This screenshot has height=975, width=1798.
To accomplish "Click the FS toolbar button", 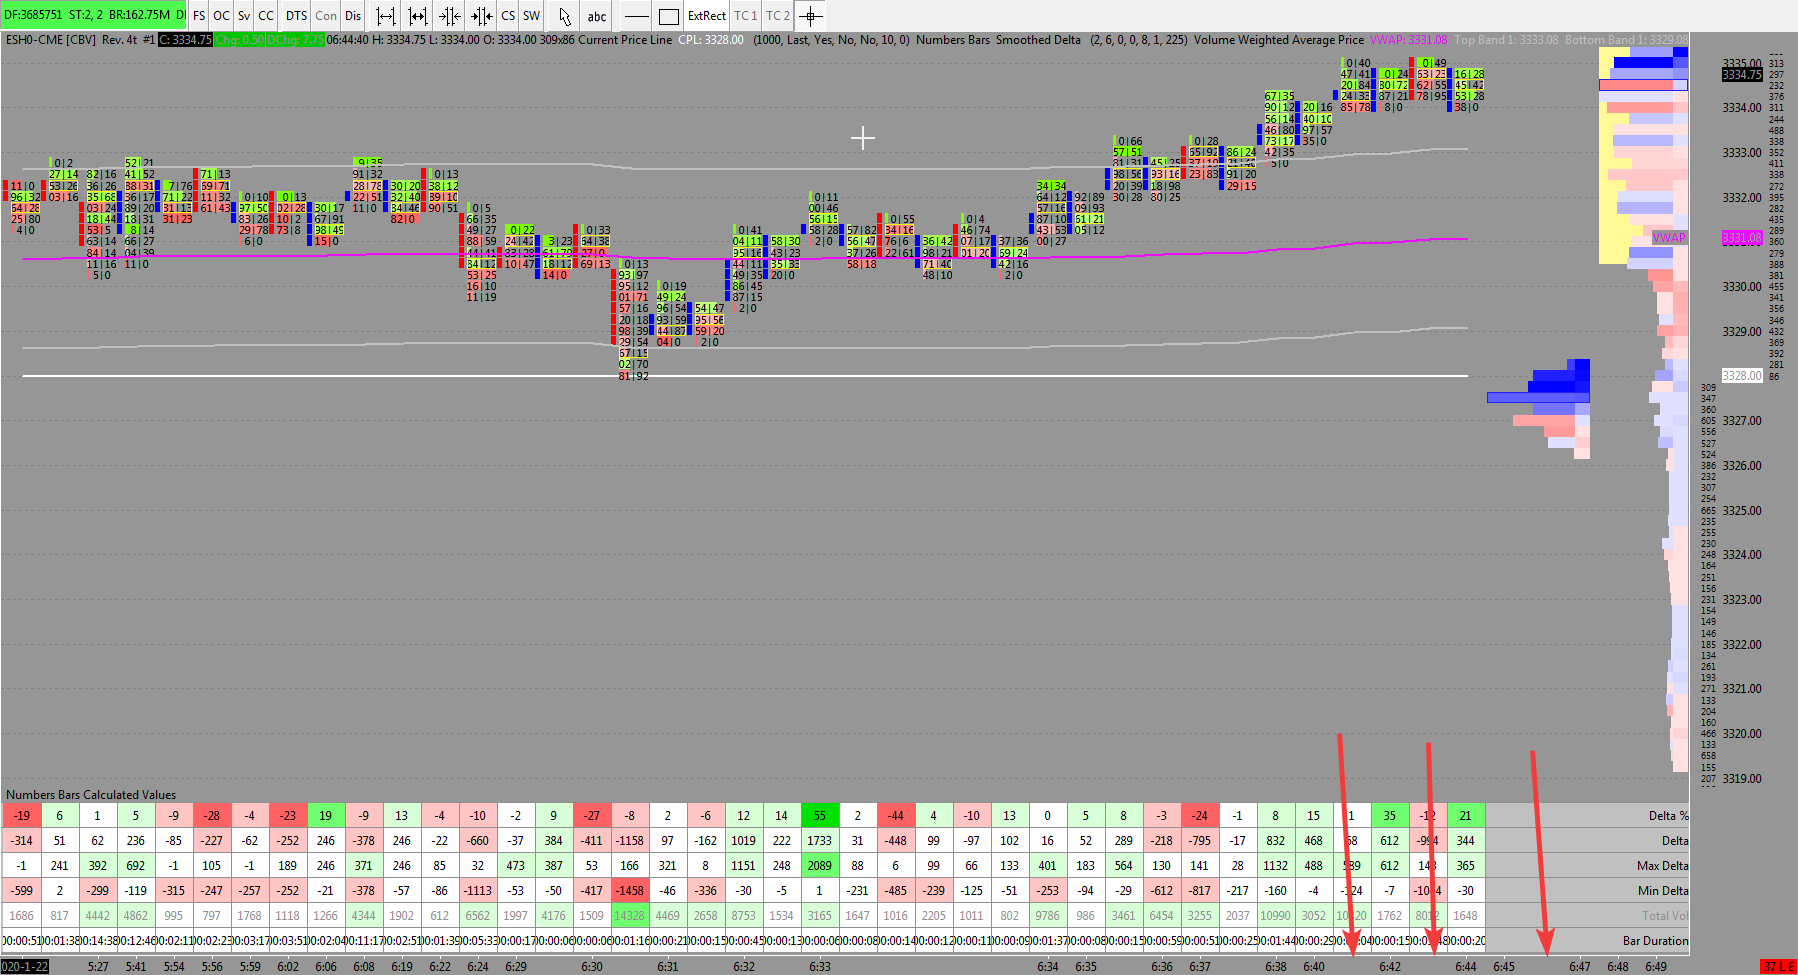I will [x=199, y=16].
